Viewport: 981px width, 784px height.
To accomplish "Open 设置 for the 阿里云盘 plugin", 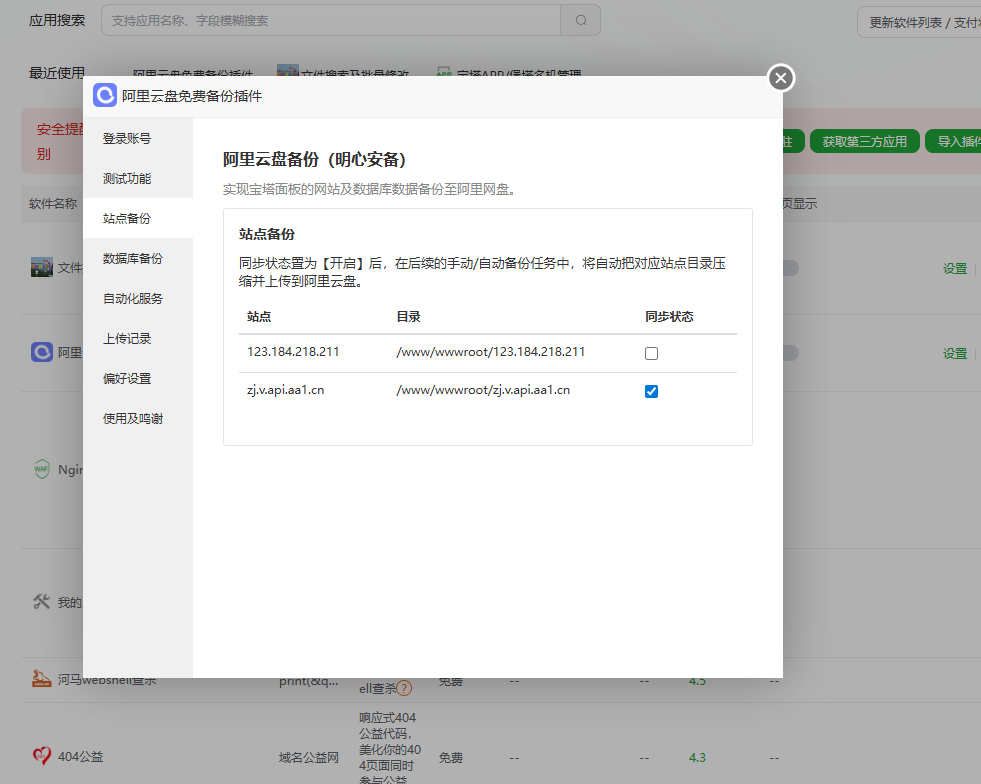I will [x=955, y=353].
